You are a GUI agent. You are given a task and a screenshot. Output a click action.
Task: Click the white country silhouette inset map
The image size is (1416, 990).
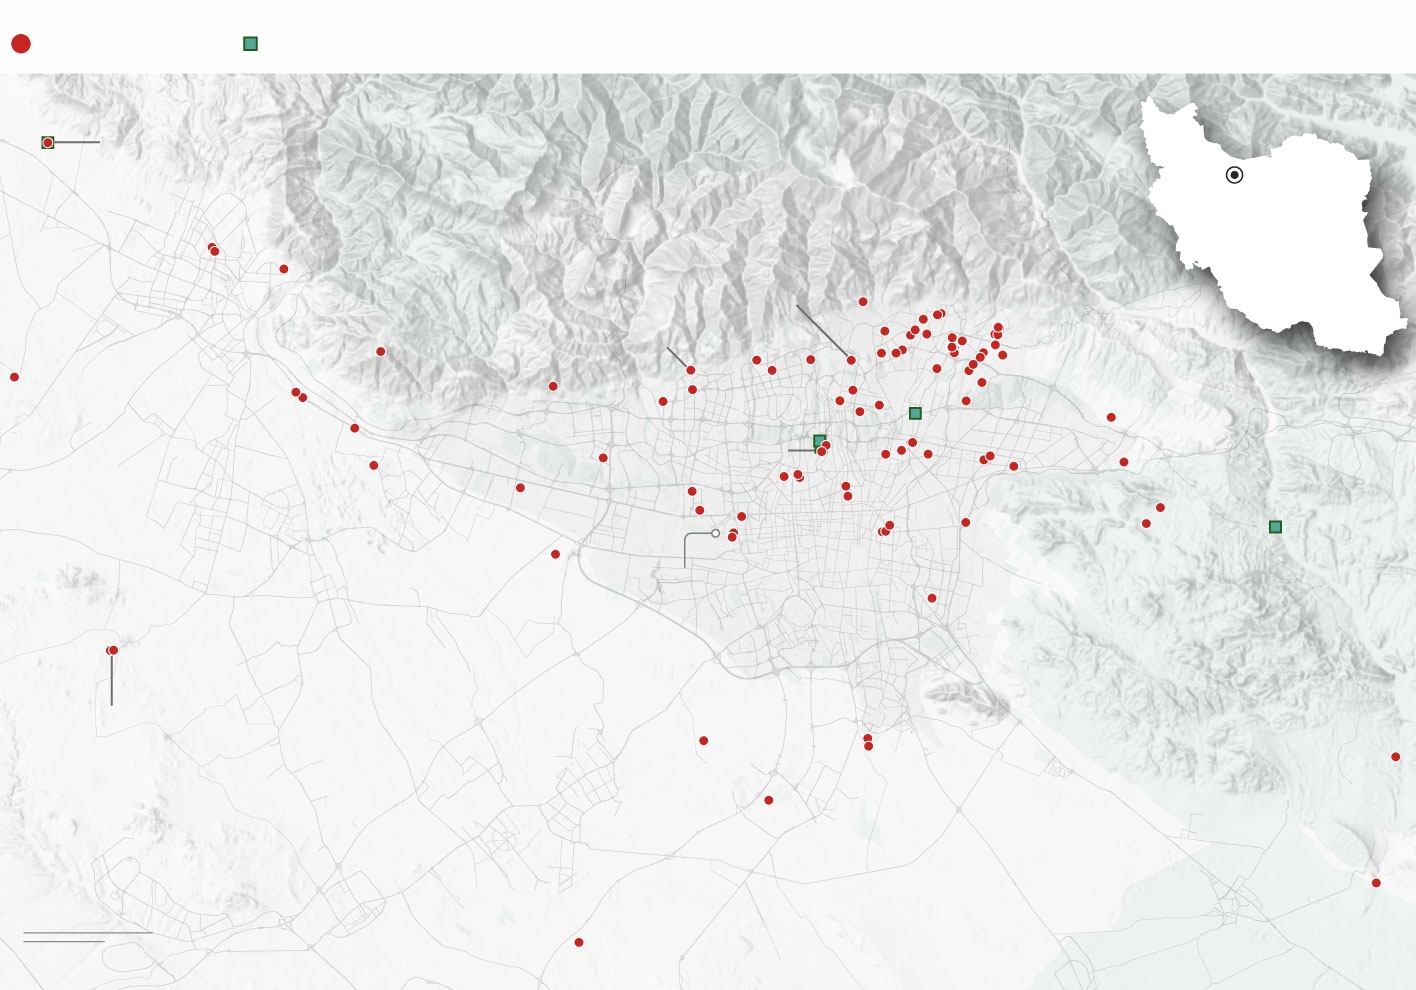click(1273, 225)
